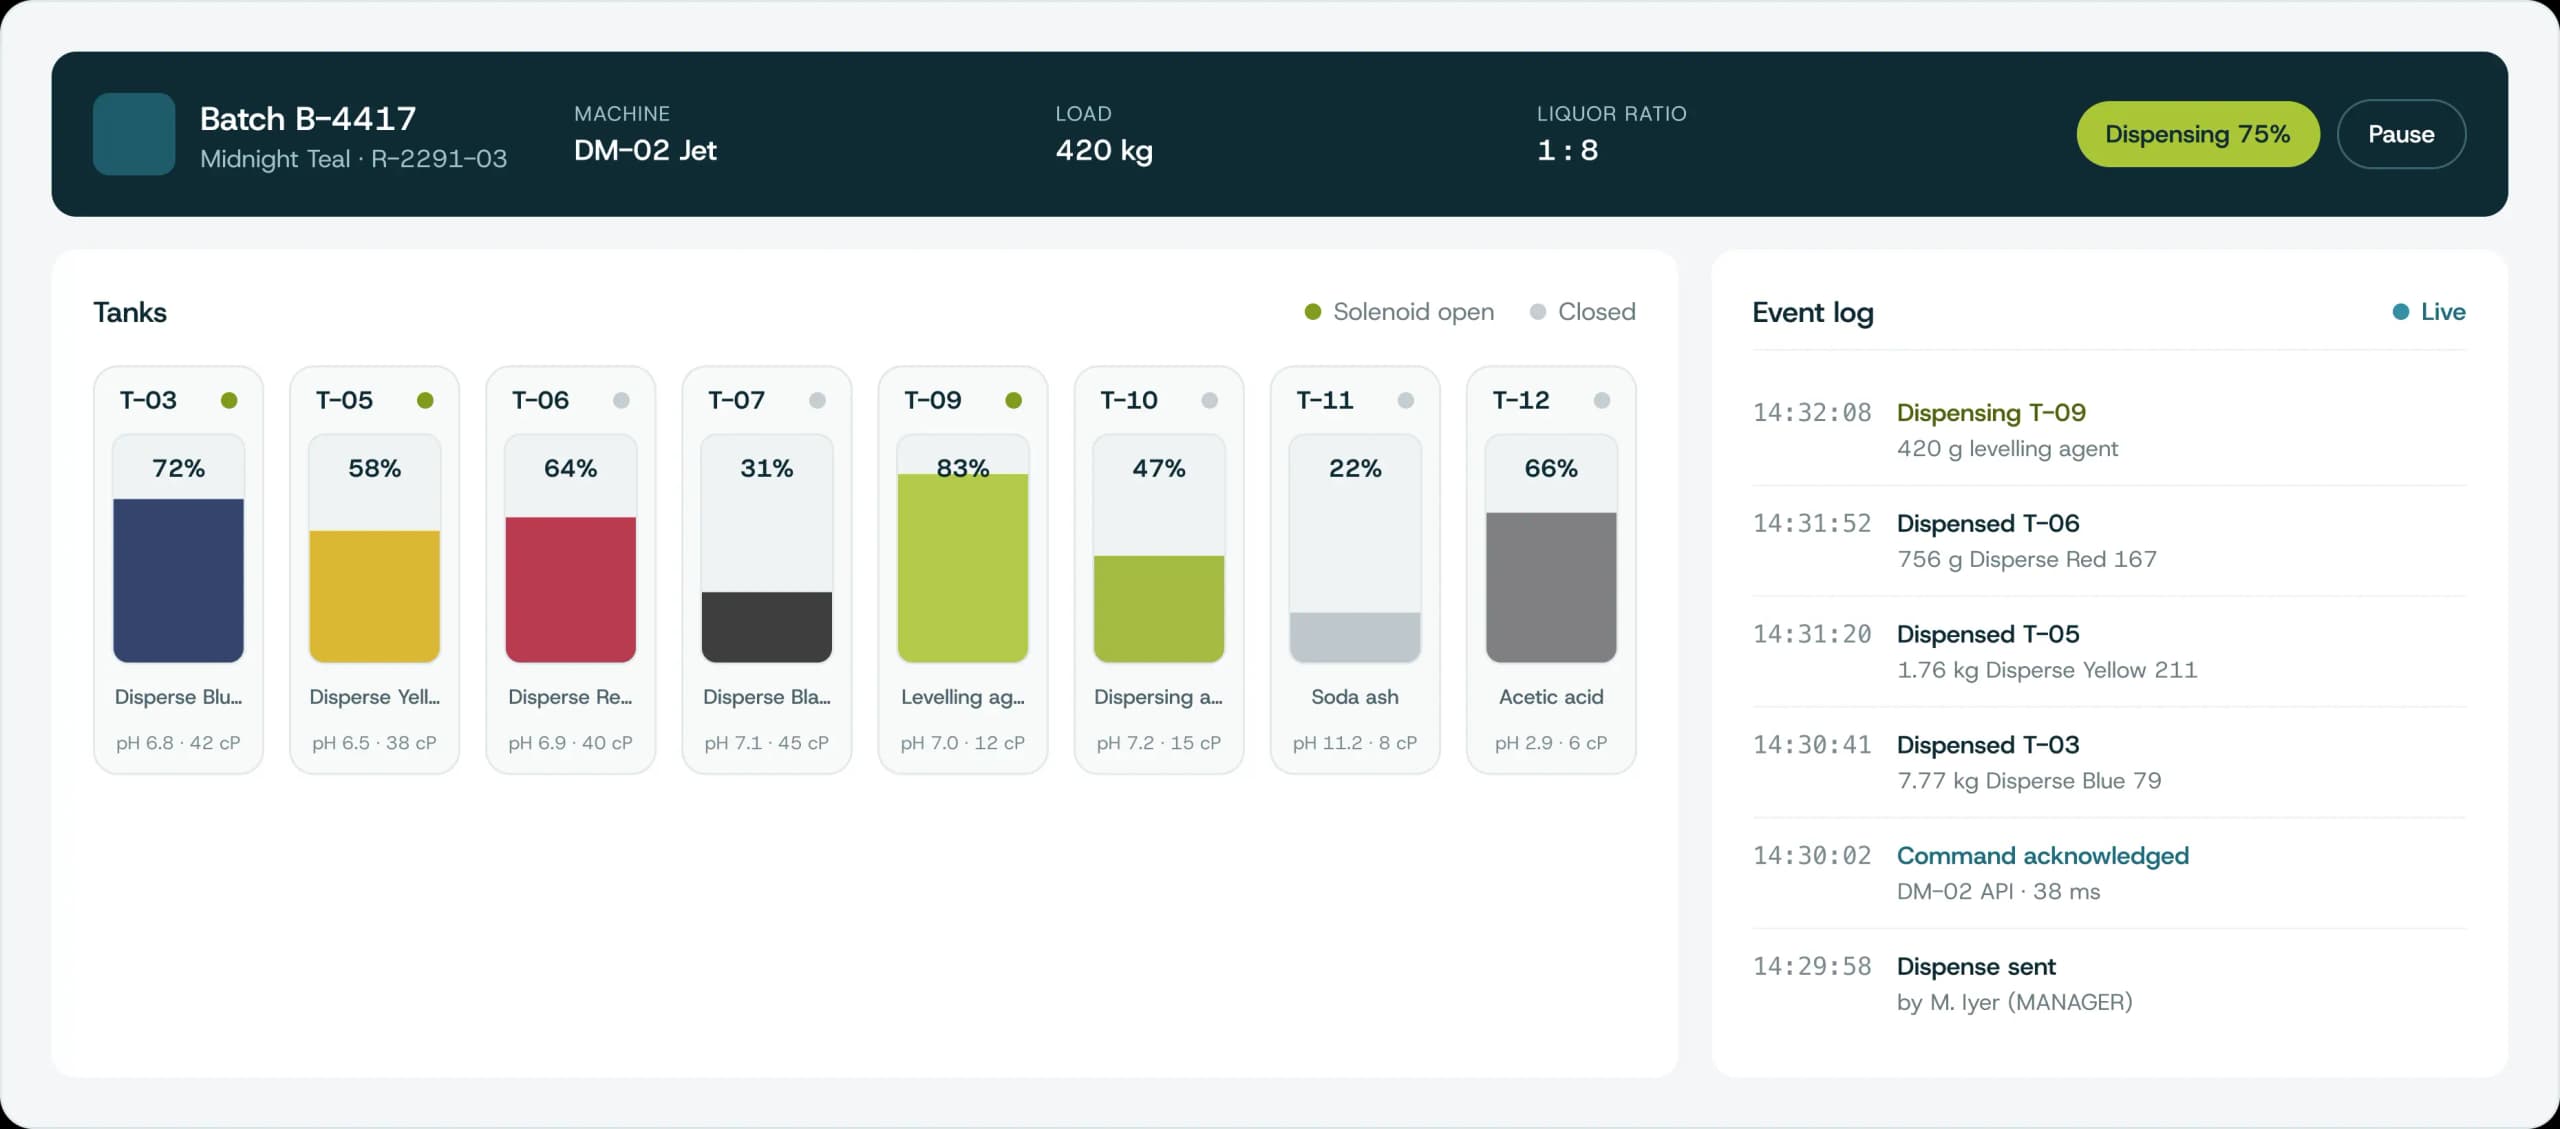Open the Dispensed T-03 event entry
The width and height of the screenshot is (2560, 1129).
pos(2108,763)
